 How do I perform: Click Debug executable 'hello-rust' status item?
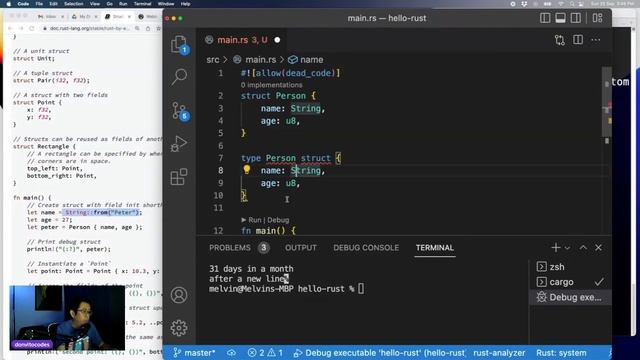coord(380,353)
